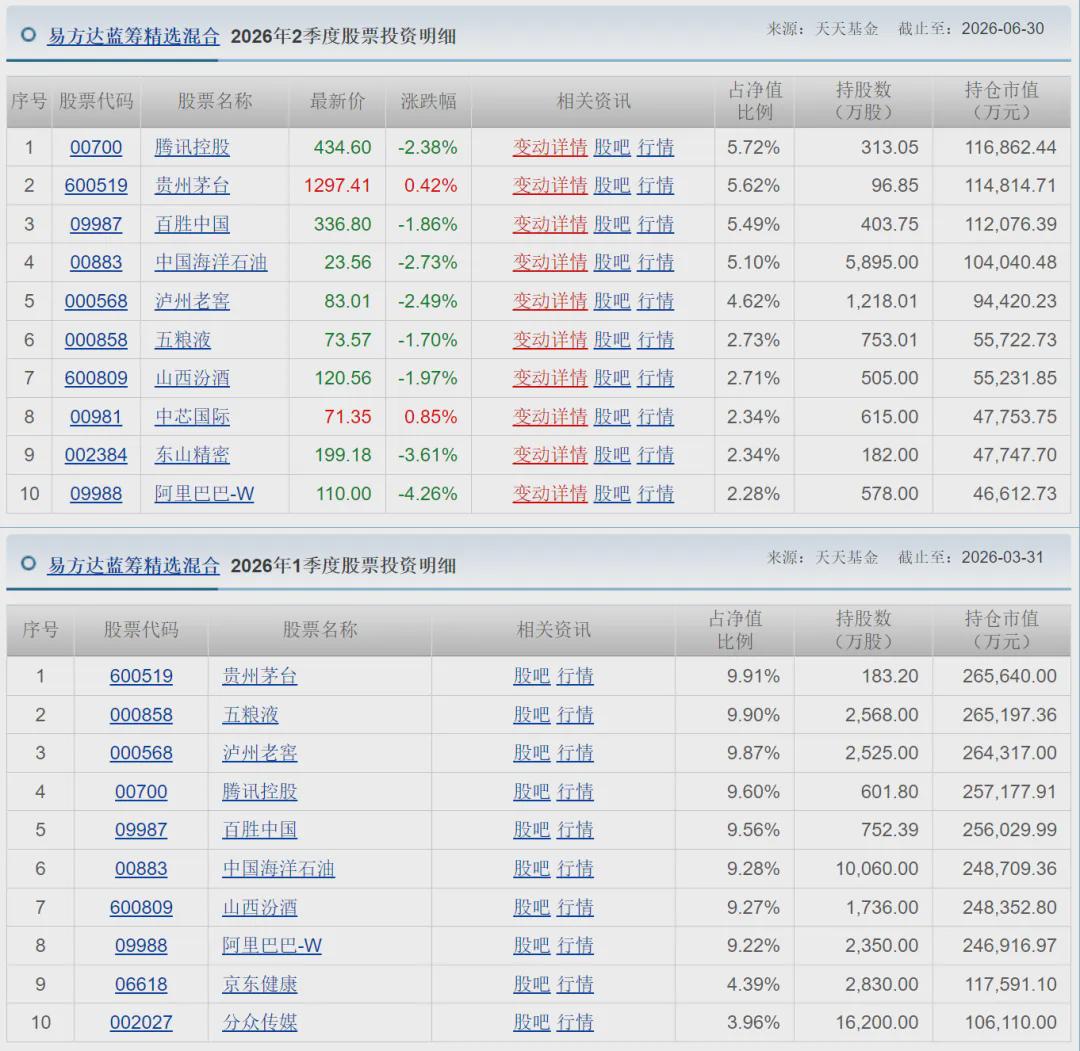Image resolution: width=1080 pixels, height=1051 pixels.
Task: Open 股吧 for 分众传媒
Action: tap(531, 1023)
